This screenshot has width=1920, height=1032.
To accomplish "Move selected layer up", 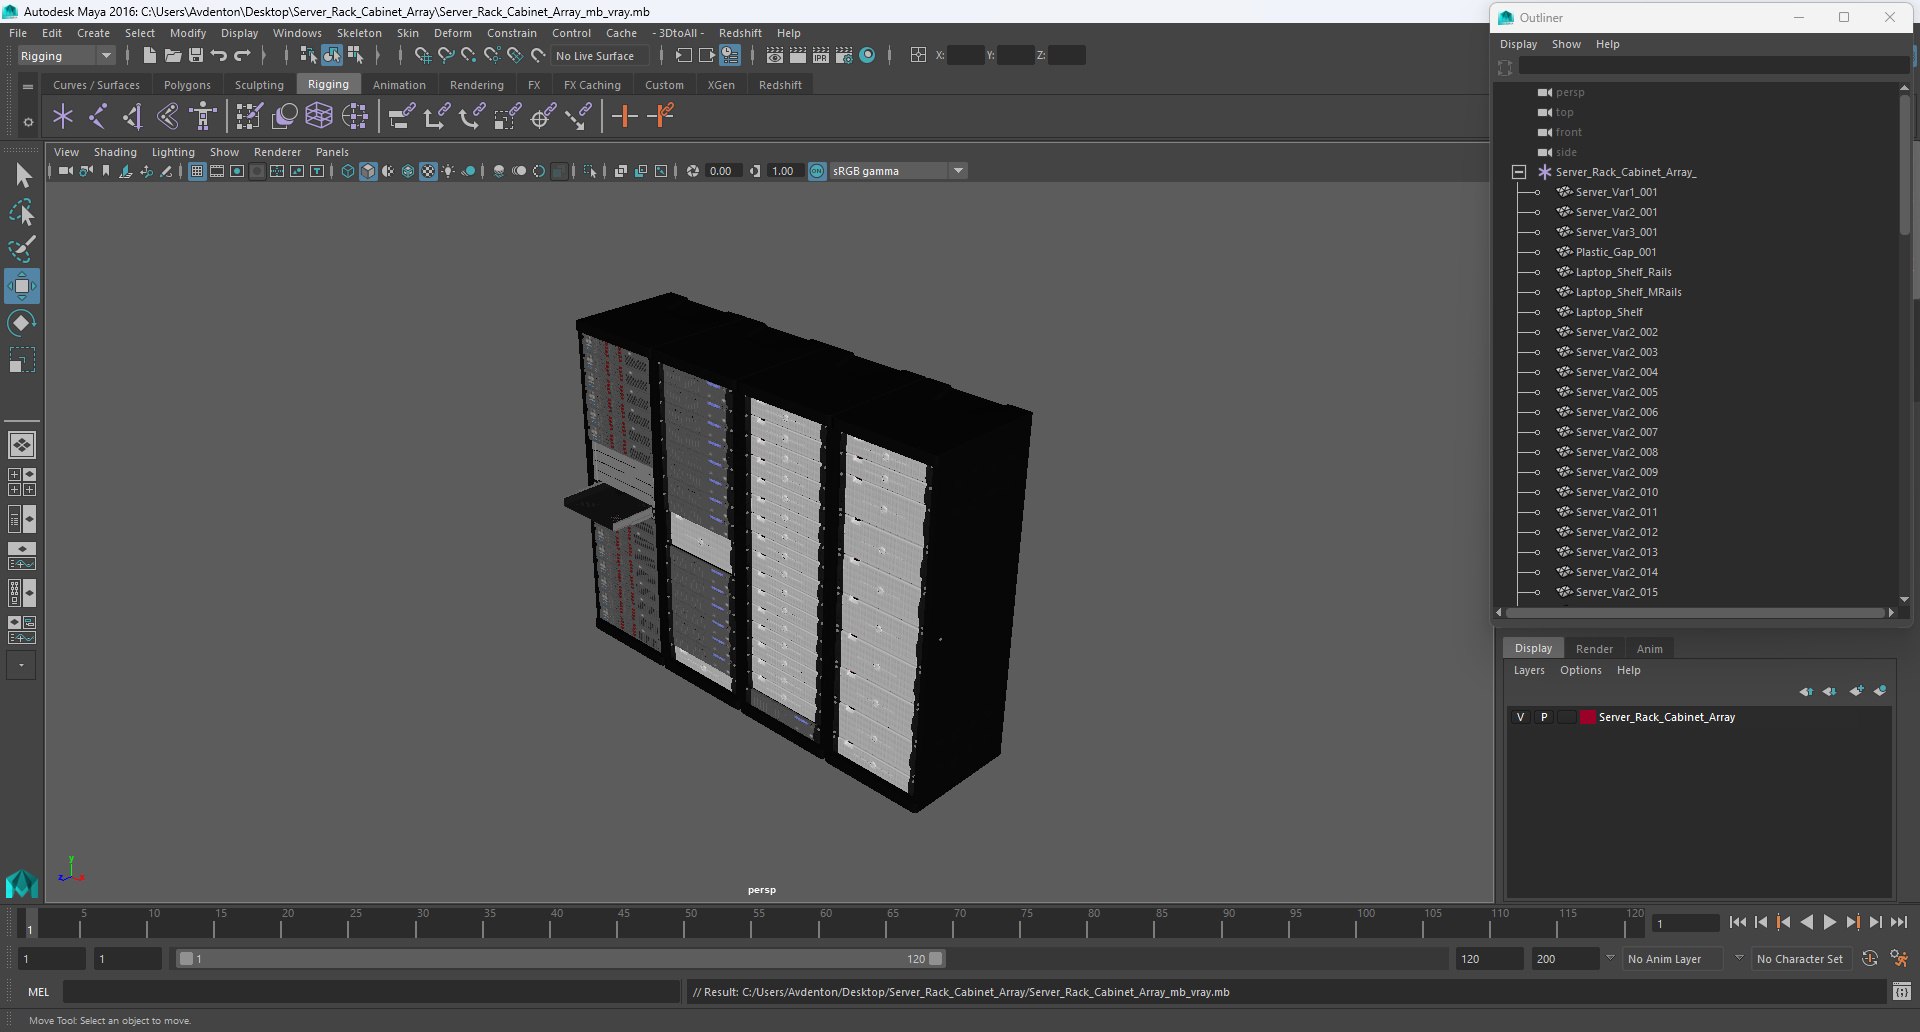I will pyautogui.click(x=1806, y=691).
